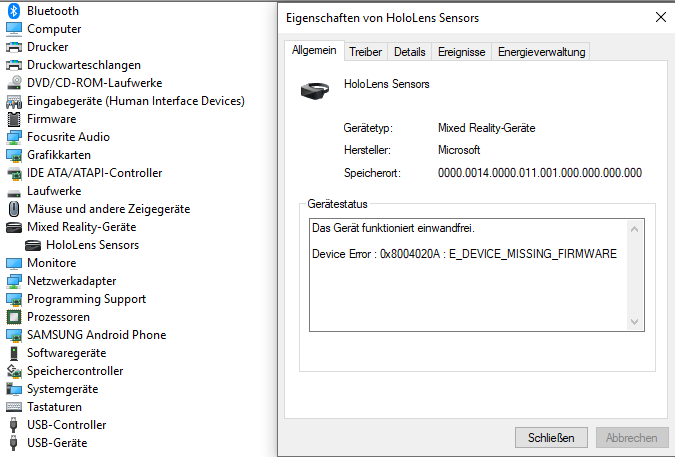The height and width of the screenshot is (457, 675).
Task: Open the Energieverwaltung tab
Action: pos(541,52)
